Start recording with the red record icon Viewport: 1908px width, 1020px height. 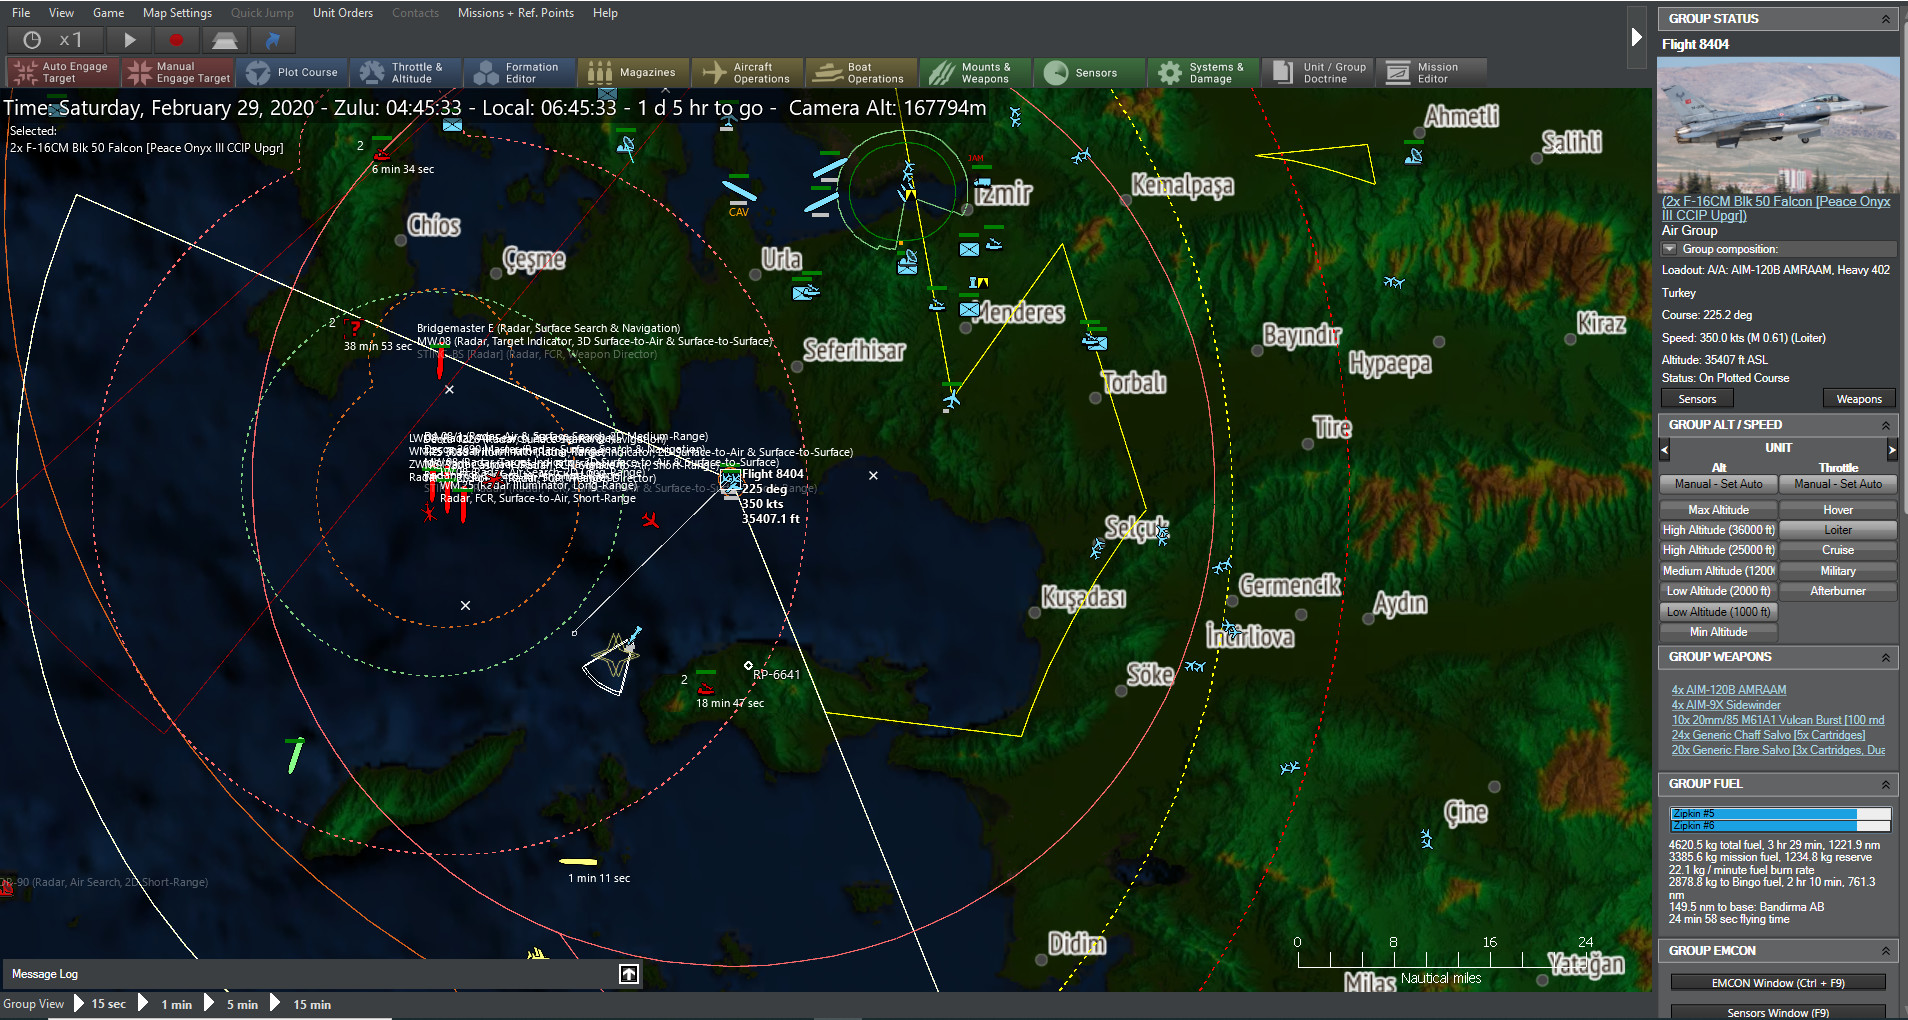178,40
